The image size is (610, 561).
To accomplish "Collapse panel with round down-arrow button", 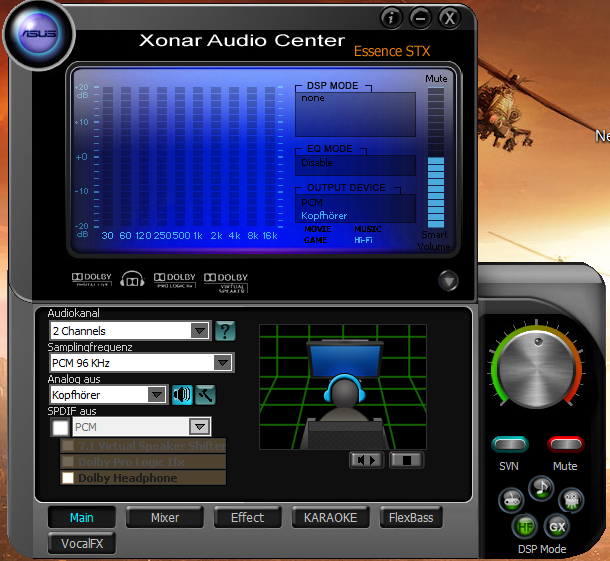I will pos(448,280).
